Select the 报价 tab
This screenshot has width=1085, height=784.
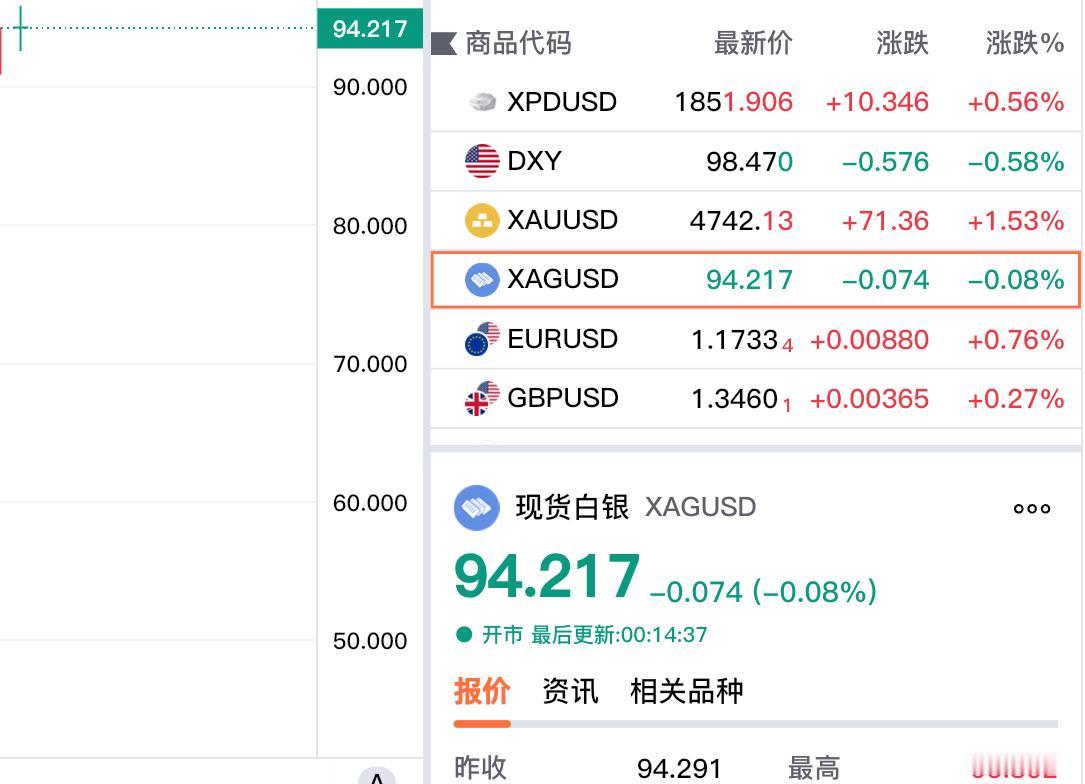point(481,690)
